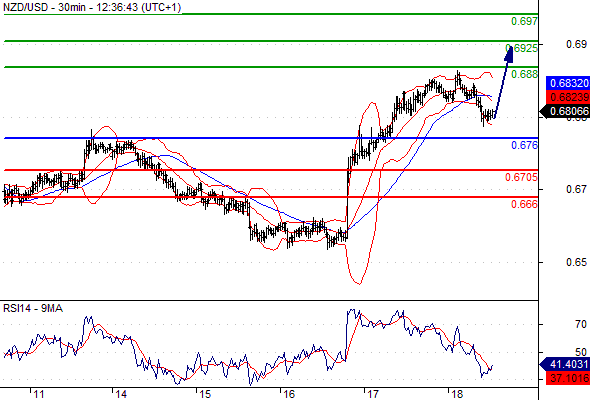Click date 17 on the time axis
This screenshot has width=590, height=400.
pyautogui.click(x=373, y=394)
